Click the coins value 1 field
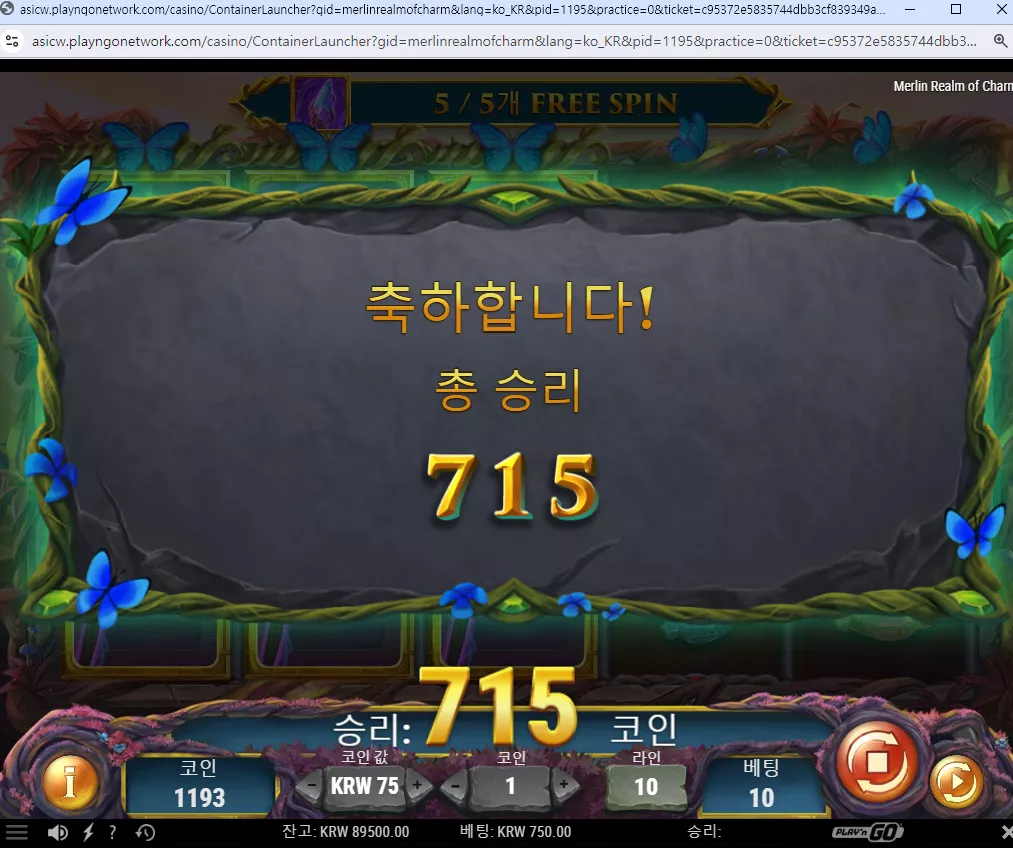The width and height of the screenshot is (1013, 848). coord(510,787)
